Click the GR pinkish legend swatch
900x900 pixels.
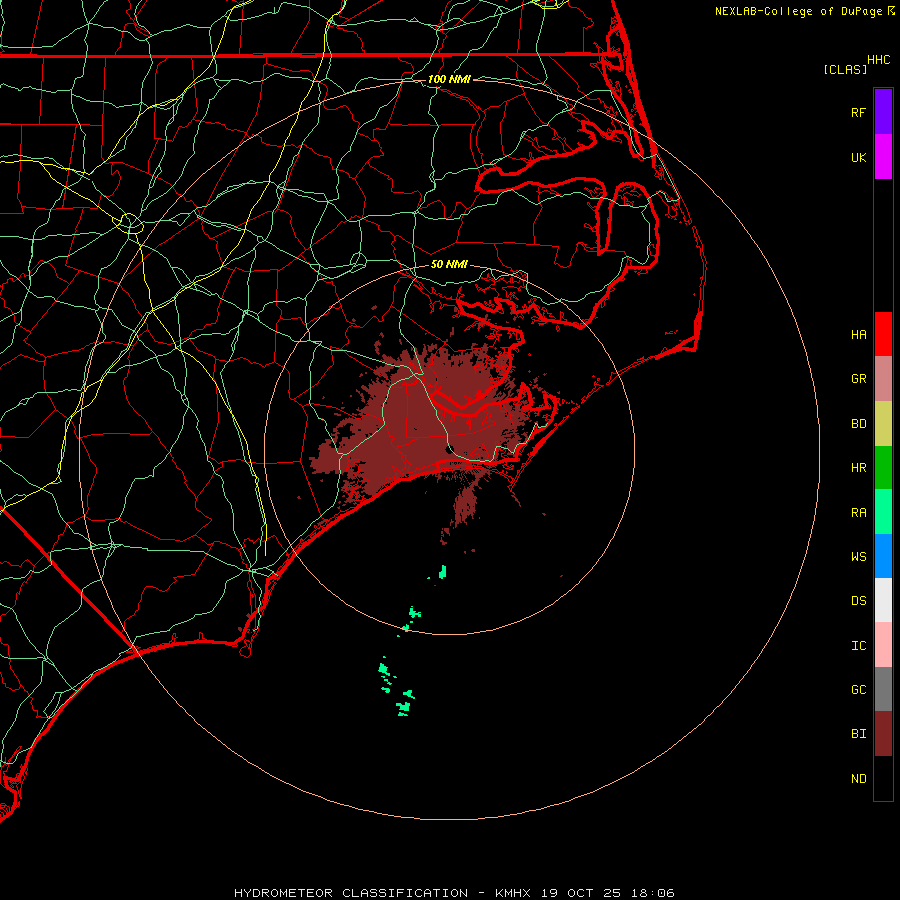883,379
